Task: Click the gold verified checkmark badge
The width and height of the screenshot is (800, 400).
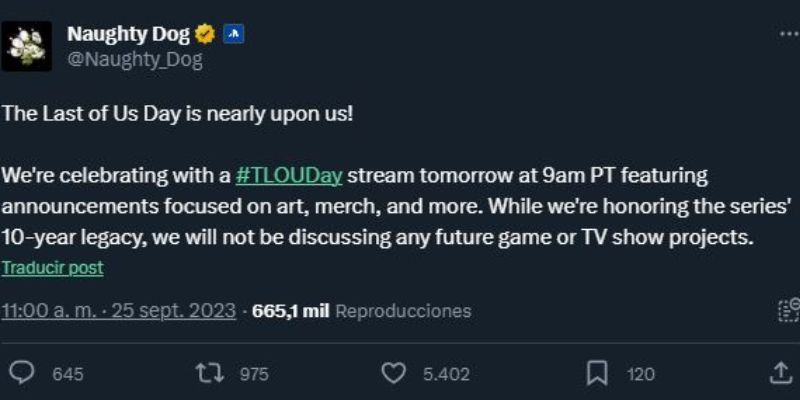Action: (204, 34)
